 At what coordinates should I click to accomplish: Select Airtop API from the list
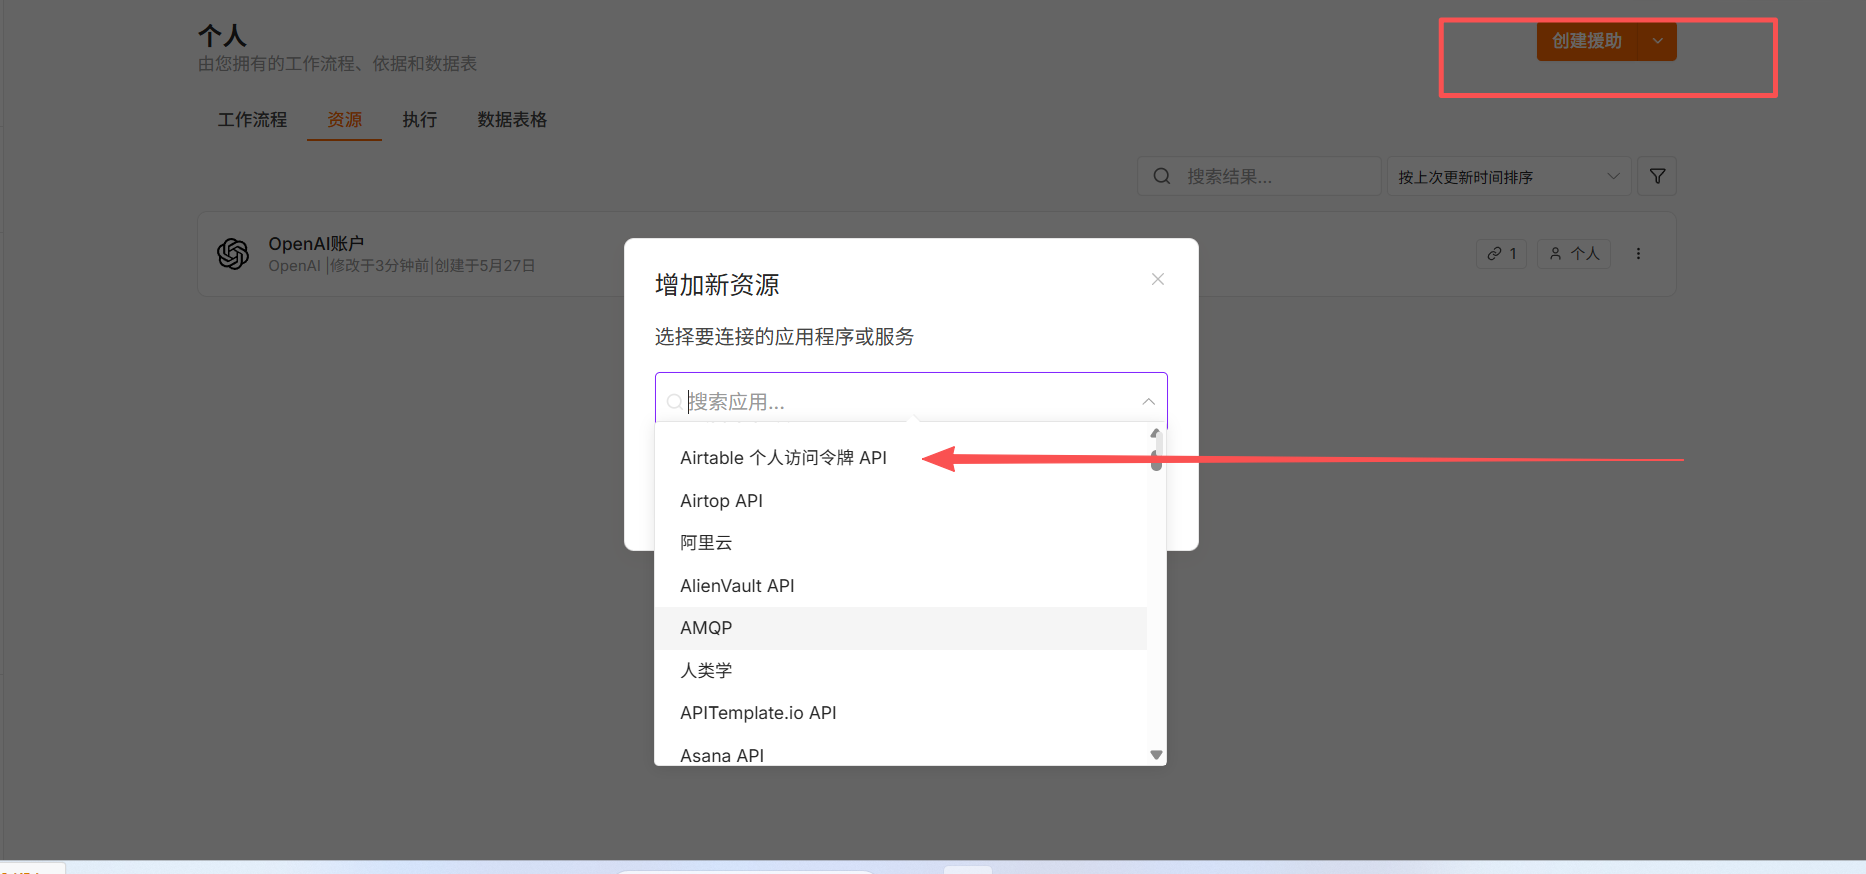tap(900, 501)
